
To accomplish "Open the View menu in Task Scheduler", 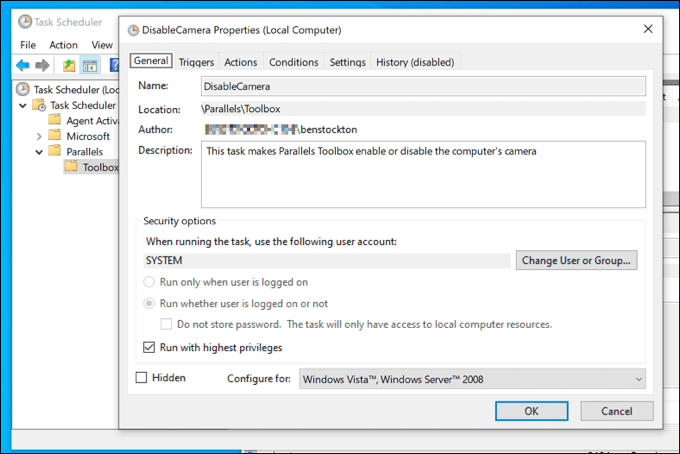I will pyautogui.click(x=102, y=45).
